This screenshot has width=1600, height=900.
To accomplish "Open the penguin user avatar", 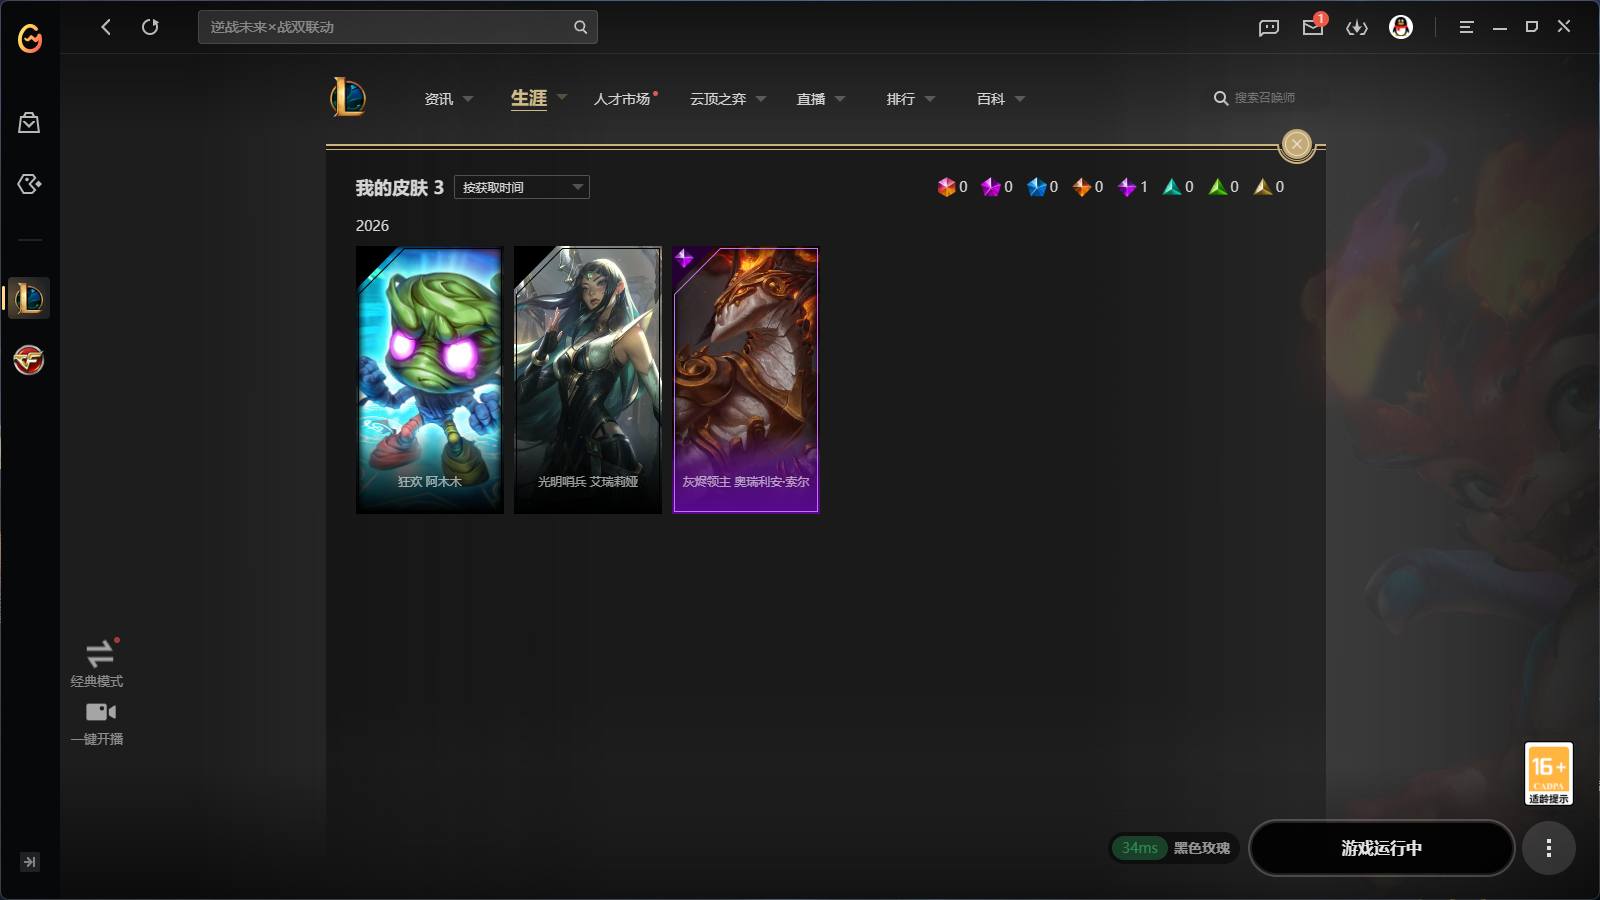I will tap(1401, 27).
